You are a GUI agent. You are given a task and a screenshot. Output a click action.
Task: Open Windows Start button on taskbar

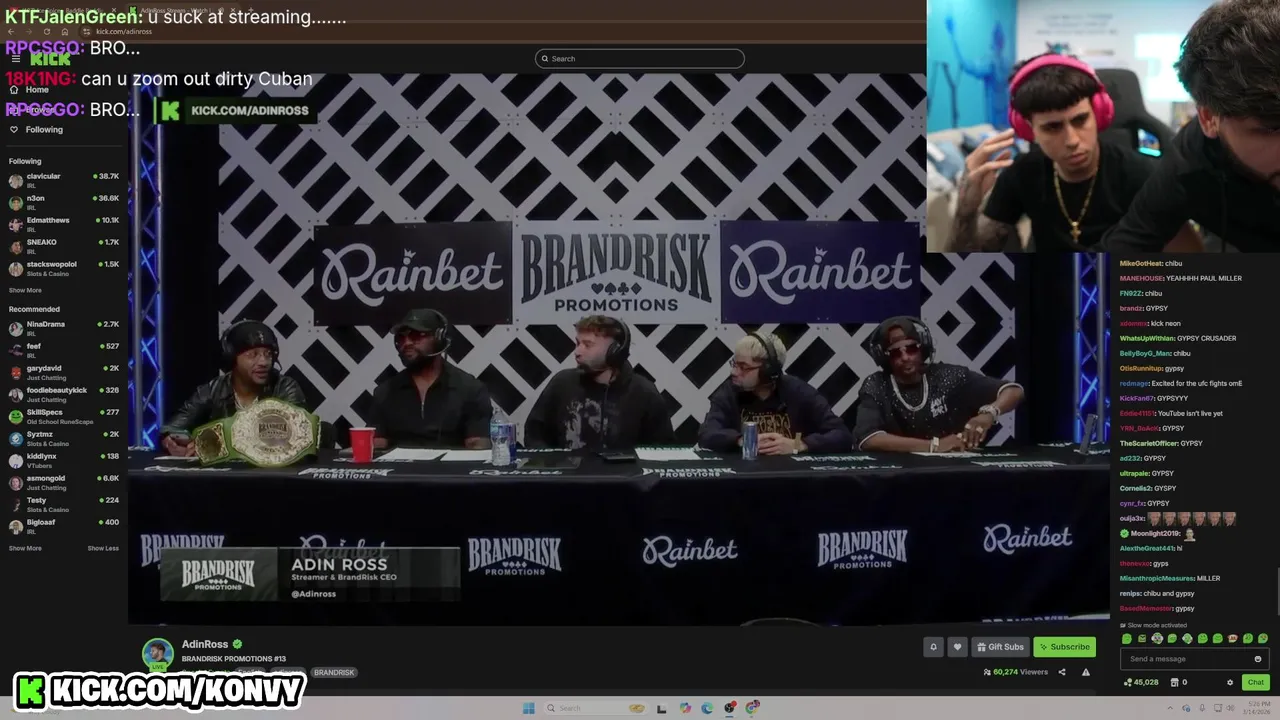click(x=529, y=708)
